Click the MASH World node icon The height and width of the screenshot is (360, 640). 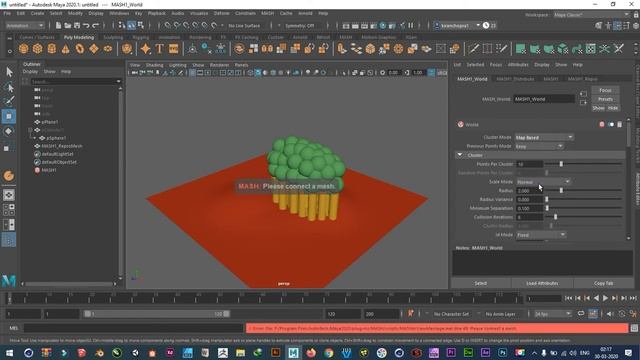pyautogui.click(x=460, y=124)
